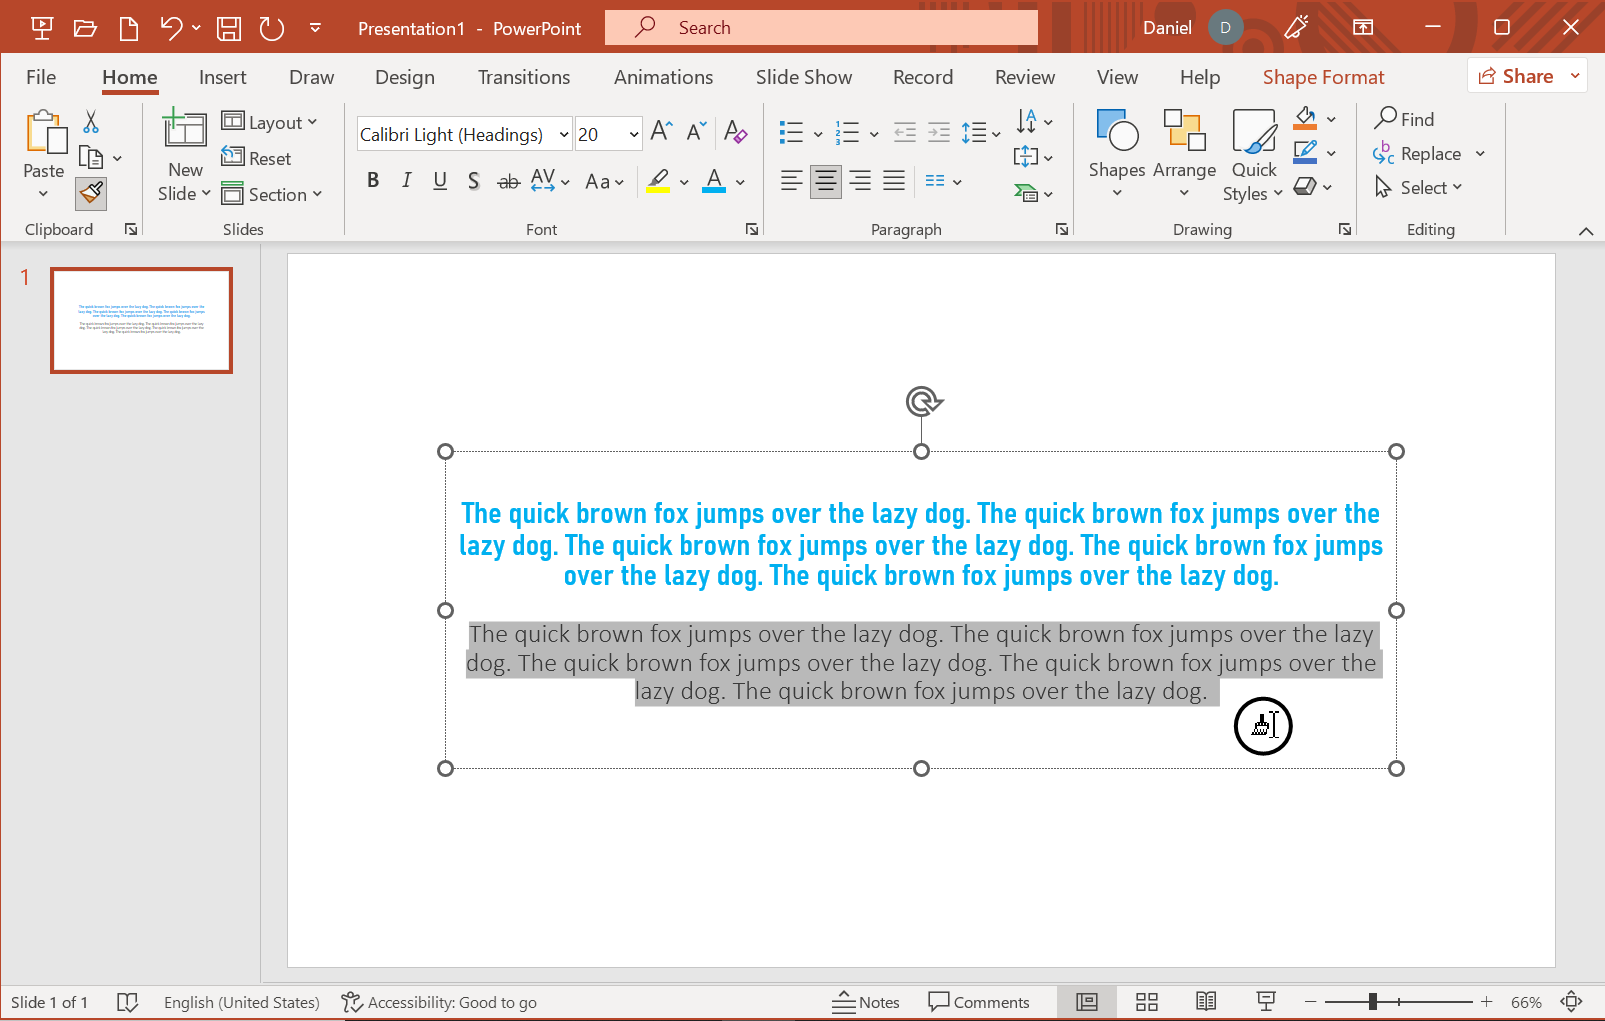Switch to the Shape Format tab
1605x1021 pixels.
click(1322, 77)
